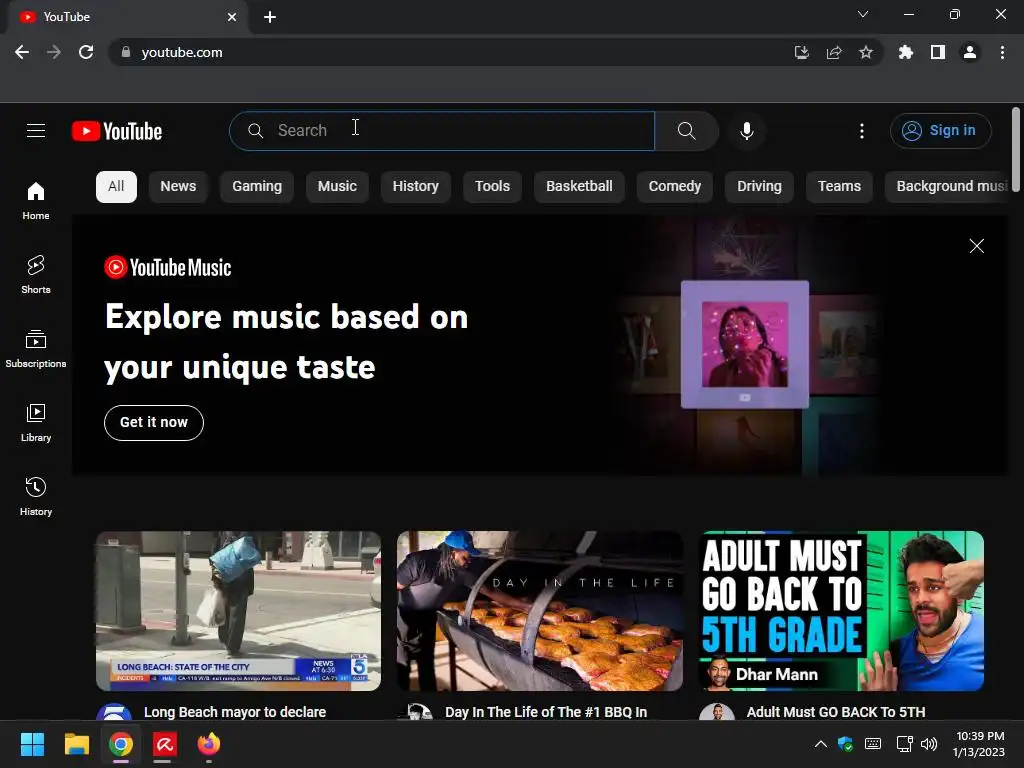Bookmark this page with the star
This screenshot has height=768, width=1024.
point(865,52)
